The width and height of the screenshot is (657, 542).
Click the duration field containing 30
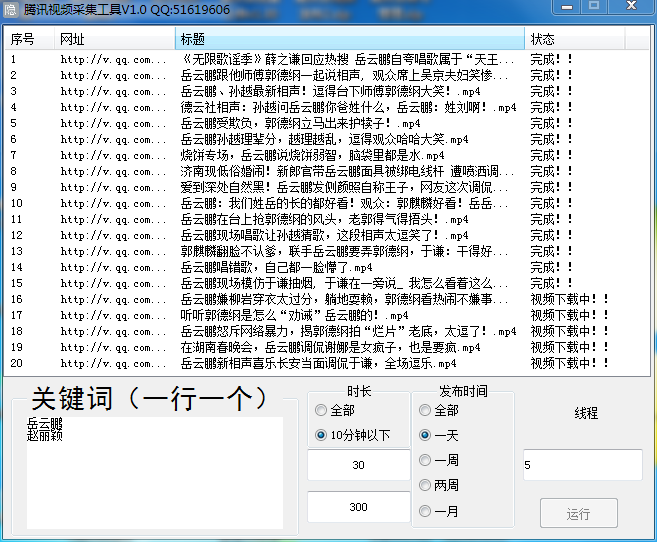tap(359, 465)
